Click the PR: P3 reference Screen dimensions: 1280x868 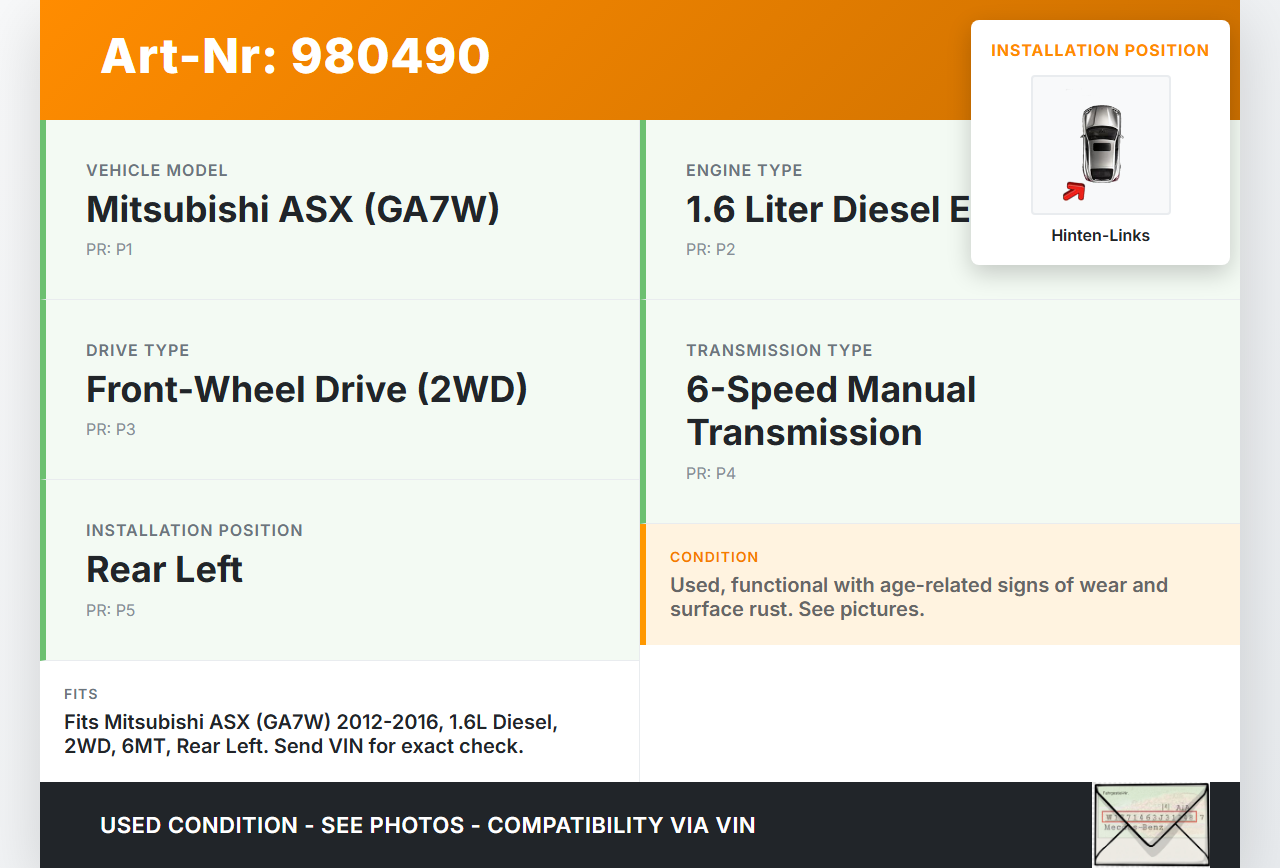(x=110, y=430)
